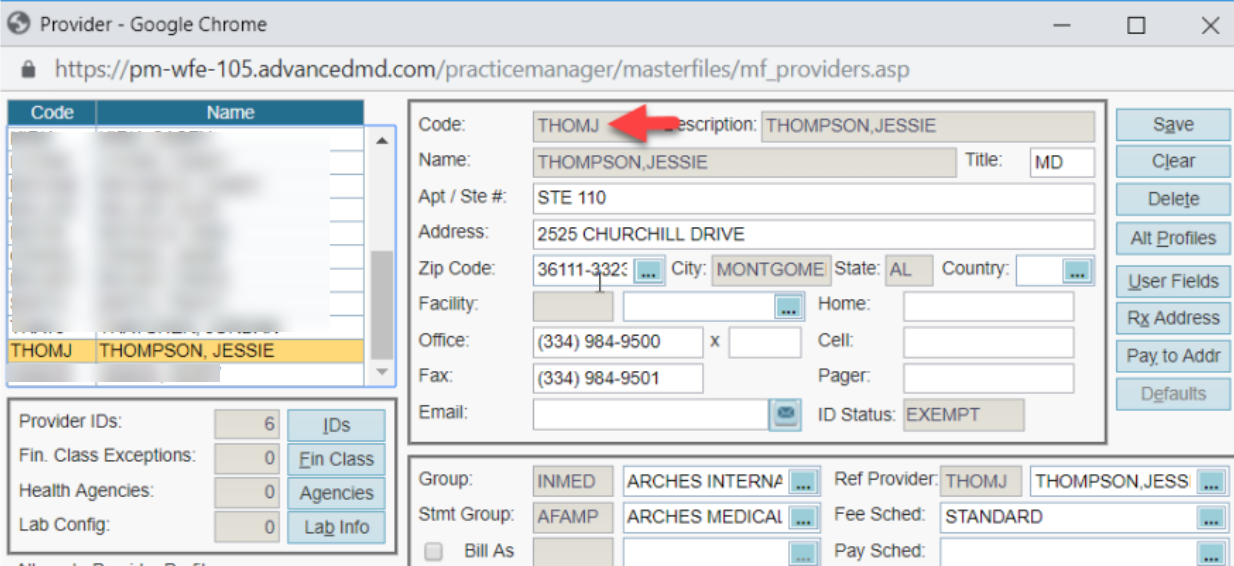1234x566 pixels.
Task: Click the Group name field ARCHES INTERNA
Action: click(x=705, y=482)
